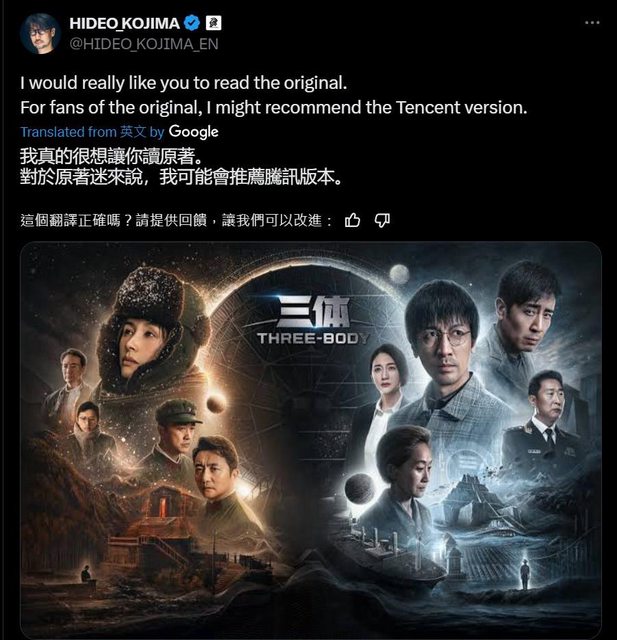Open the HIDEO_KOJIMA display name
This screenshot has width=617, height=640.
coord(124,23)
